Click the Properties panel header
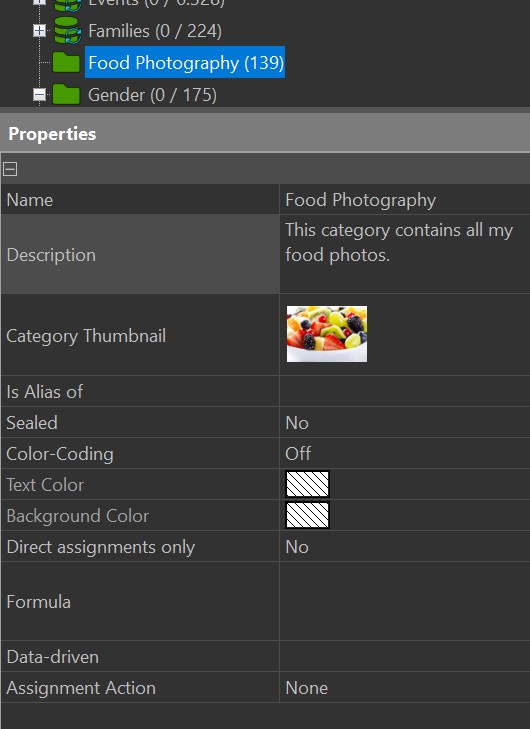This screenshot has width=530, height=729. pyautogui.click(x=265, y=134)
